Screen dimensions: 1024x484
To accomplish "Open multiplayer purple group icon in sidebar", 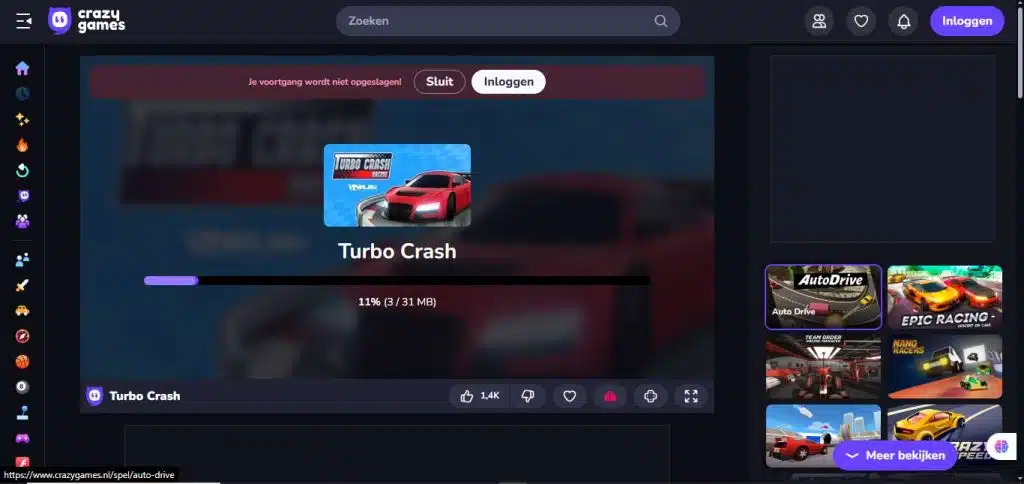I will [x=22, y=221].
